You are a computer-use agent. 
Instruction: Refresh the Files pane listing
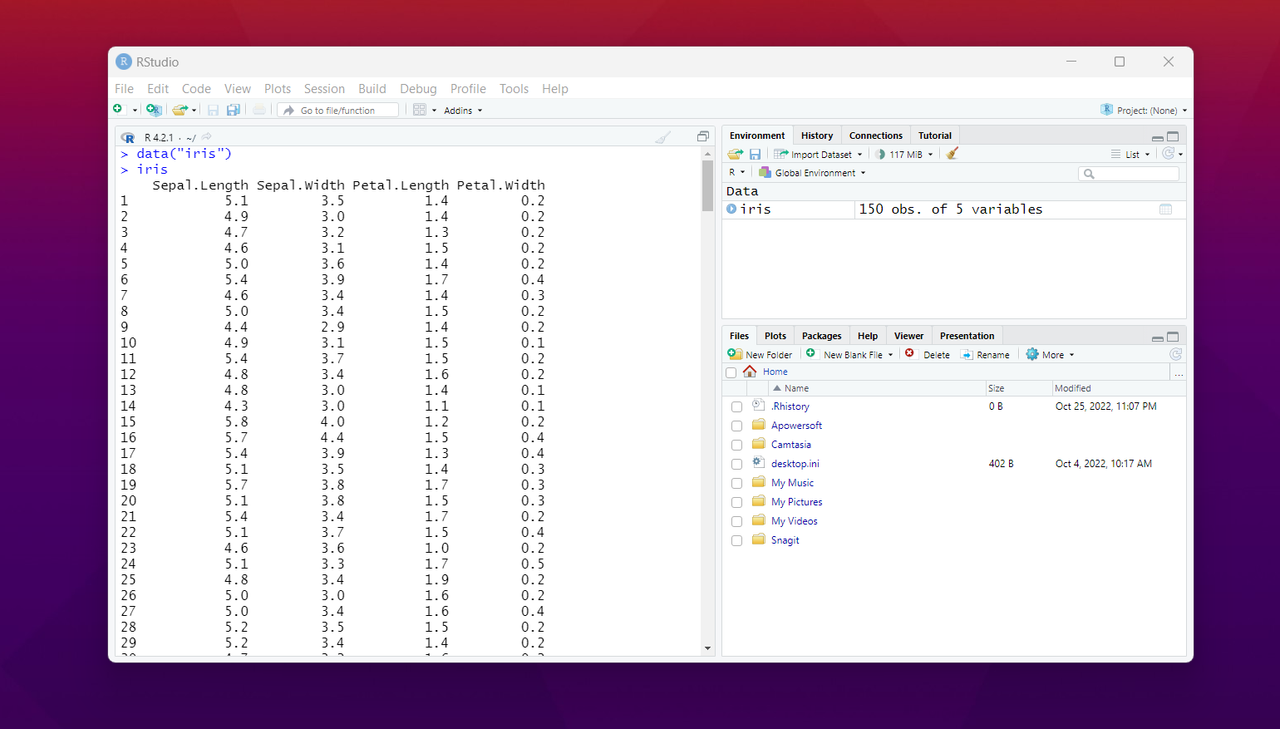(1175, 354)
